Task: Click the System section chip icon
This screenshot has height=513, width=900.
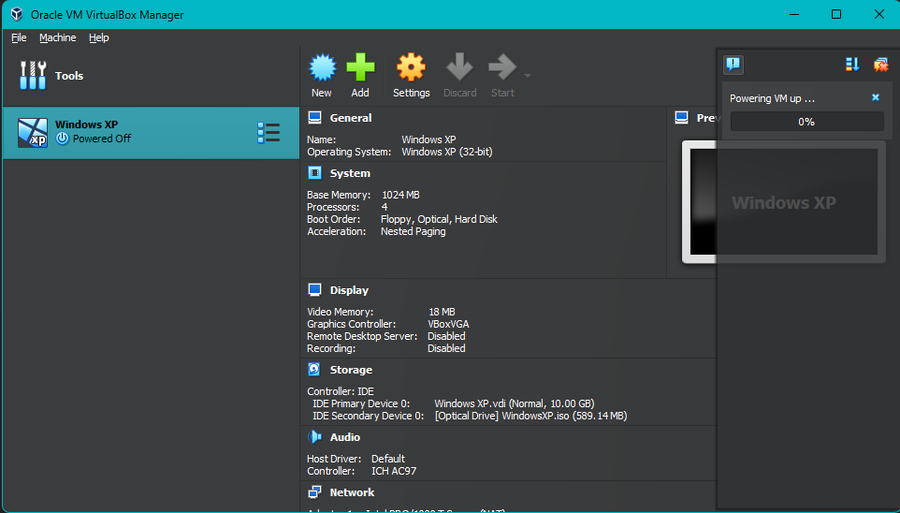Action: pyautogui.click(x=315, y=173)
